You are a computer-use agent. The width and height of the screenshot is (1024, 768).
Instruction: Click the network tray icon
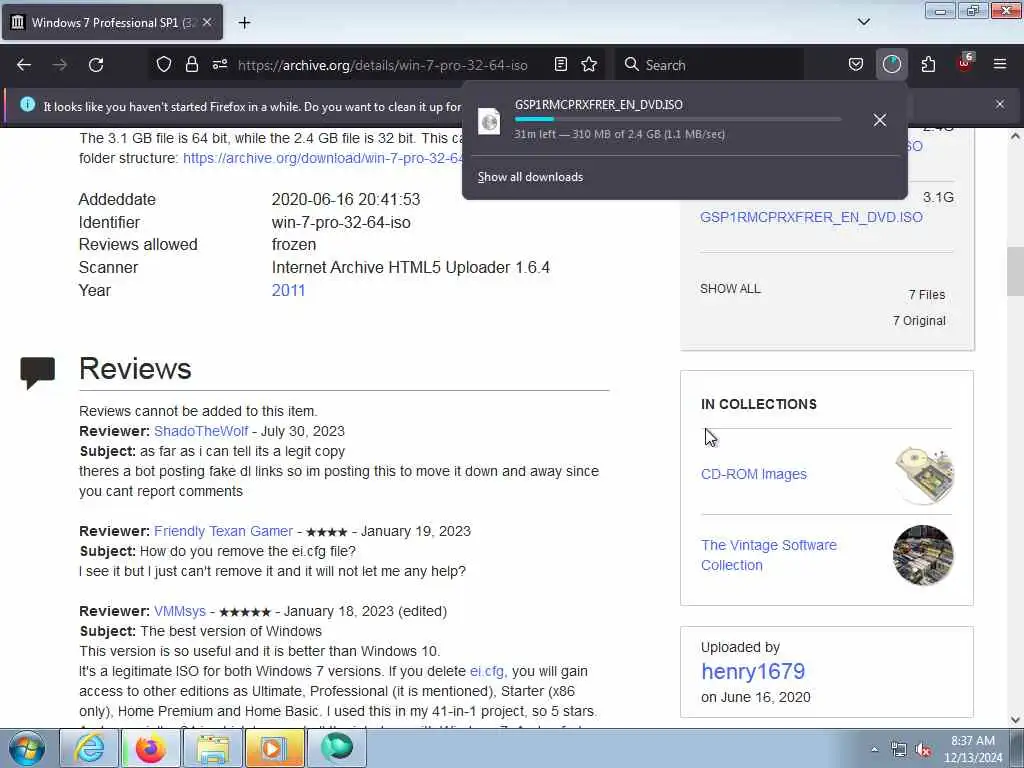[x=899, y=750]
